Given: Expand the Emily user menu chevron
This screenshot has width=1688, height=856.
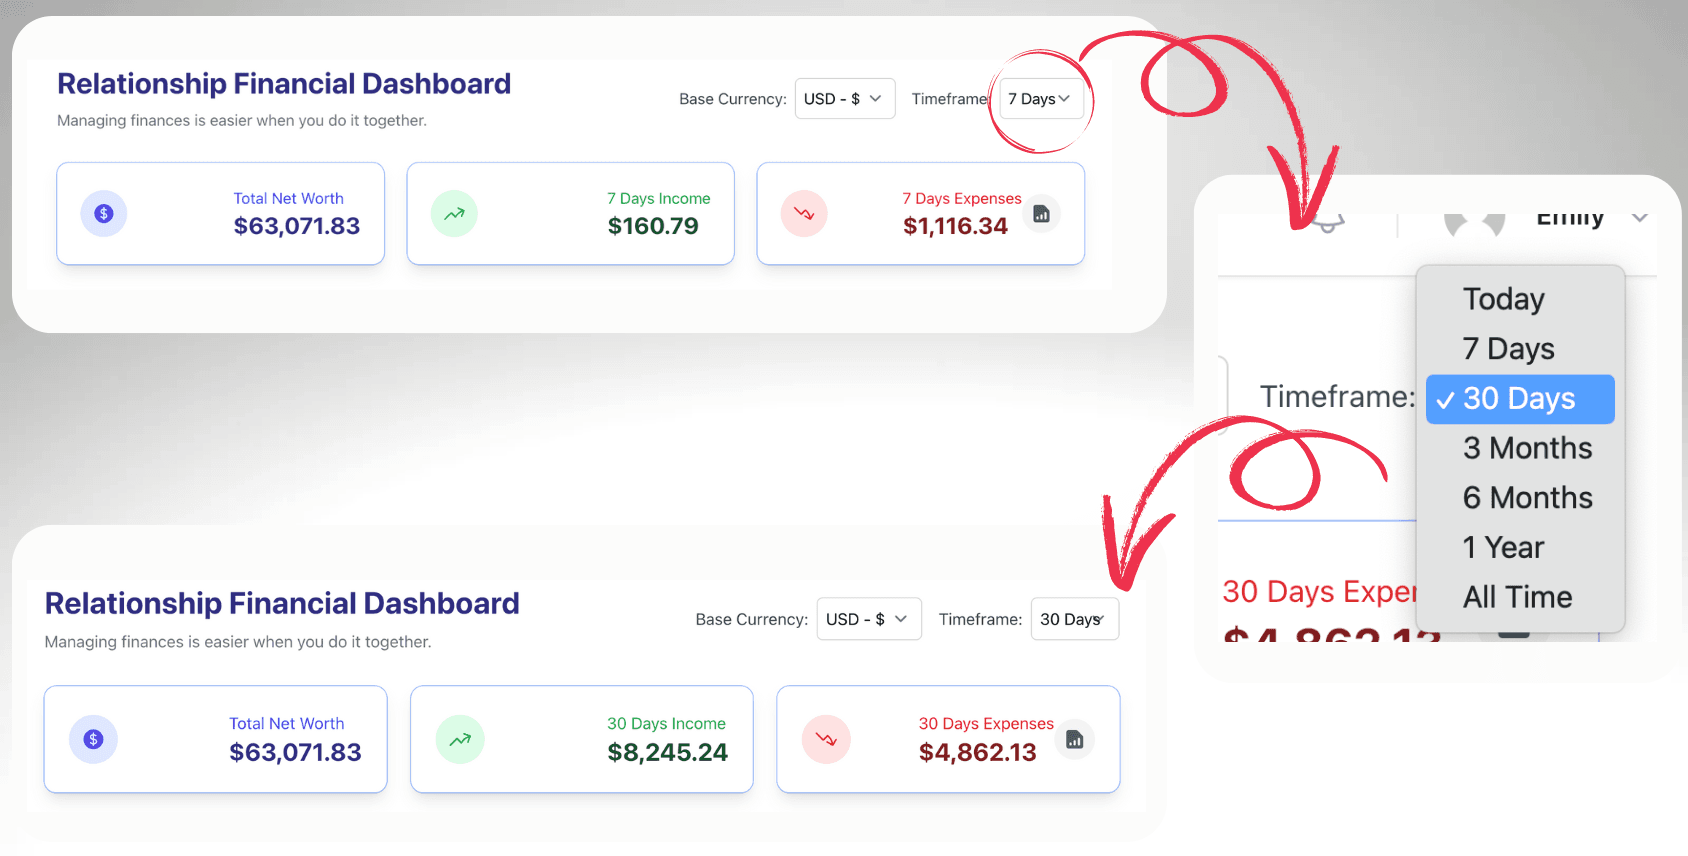Looking at the screenshot, I should pyautogui.click(x=1640, y=217).
